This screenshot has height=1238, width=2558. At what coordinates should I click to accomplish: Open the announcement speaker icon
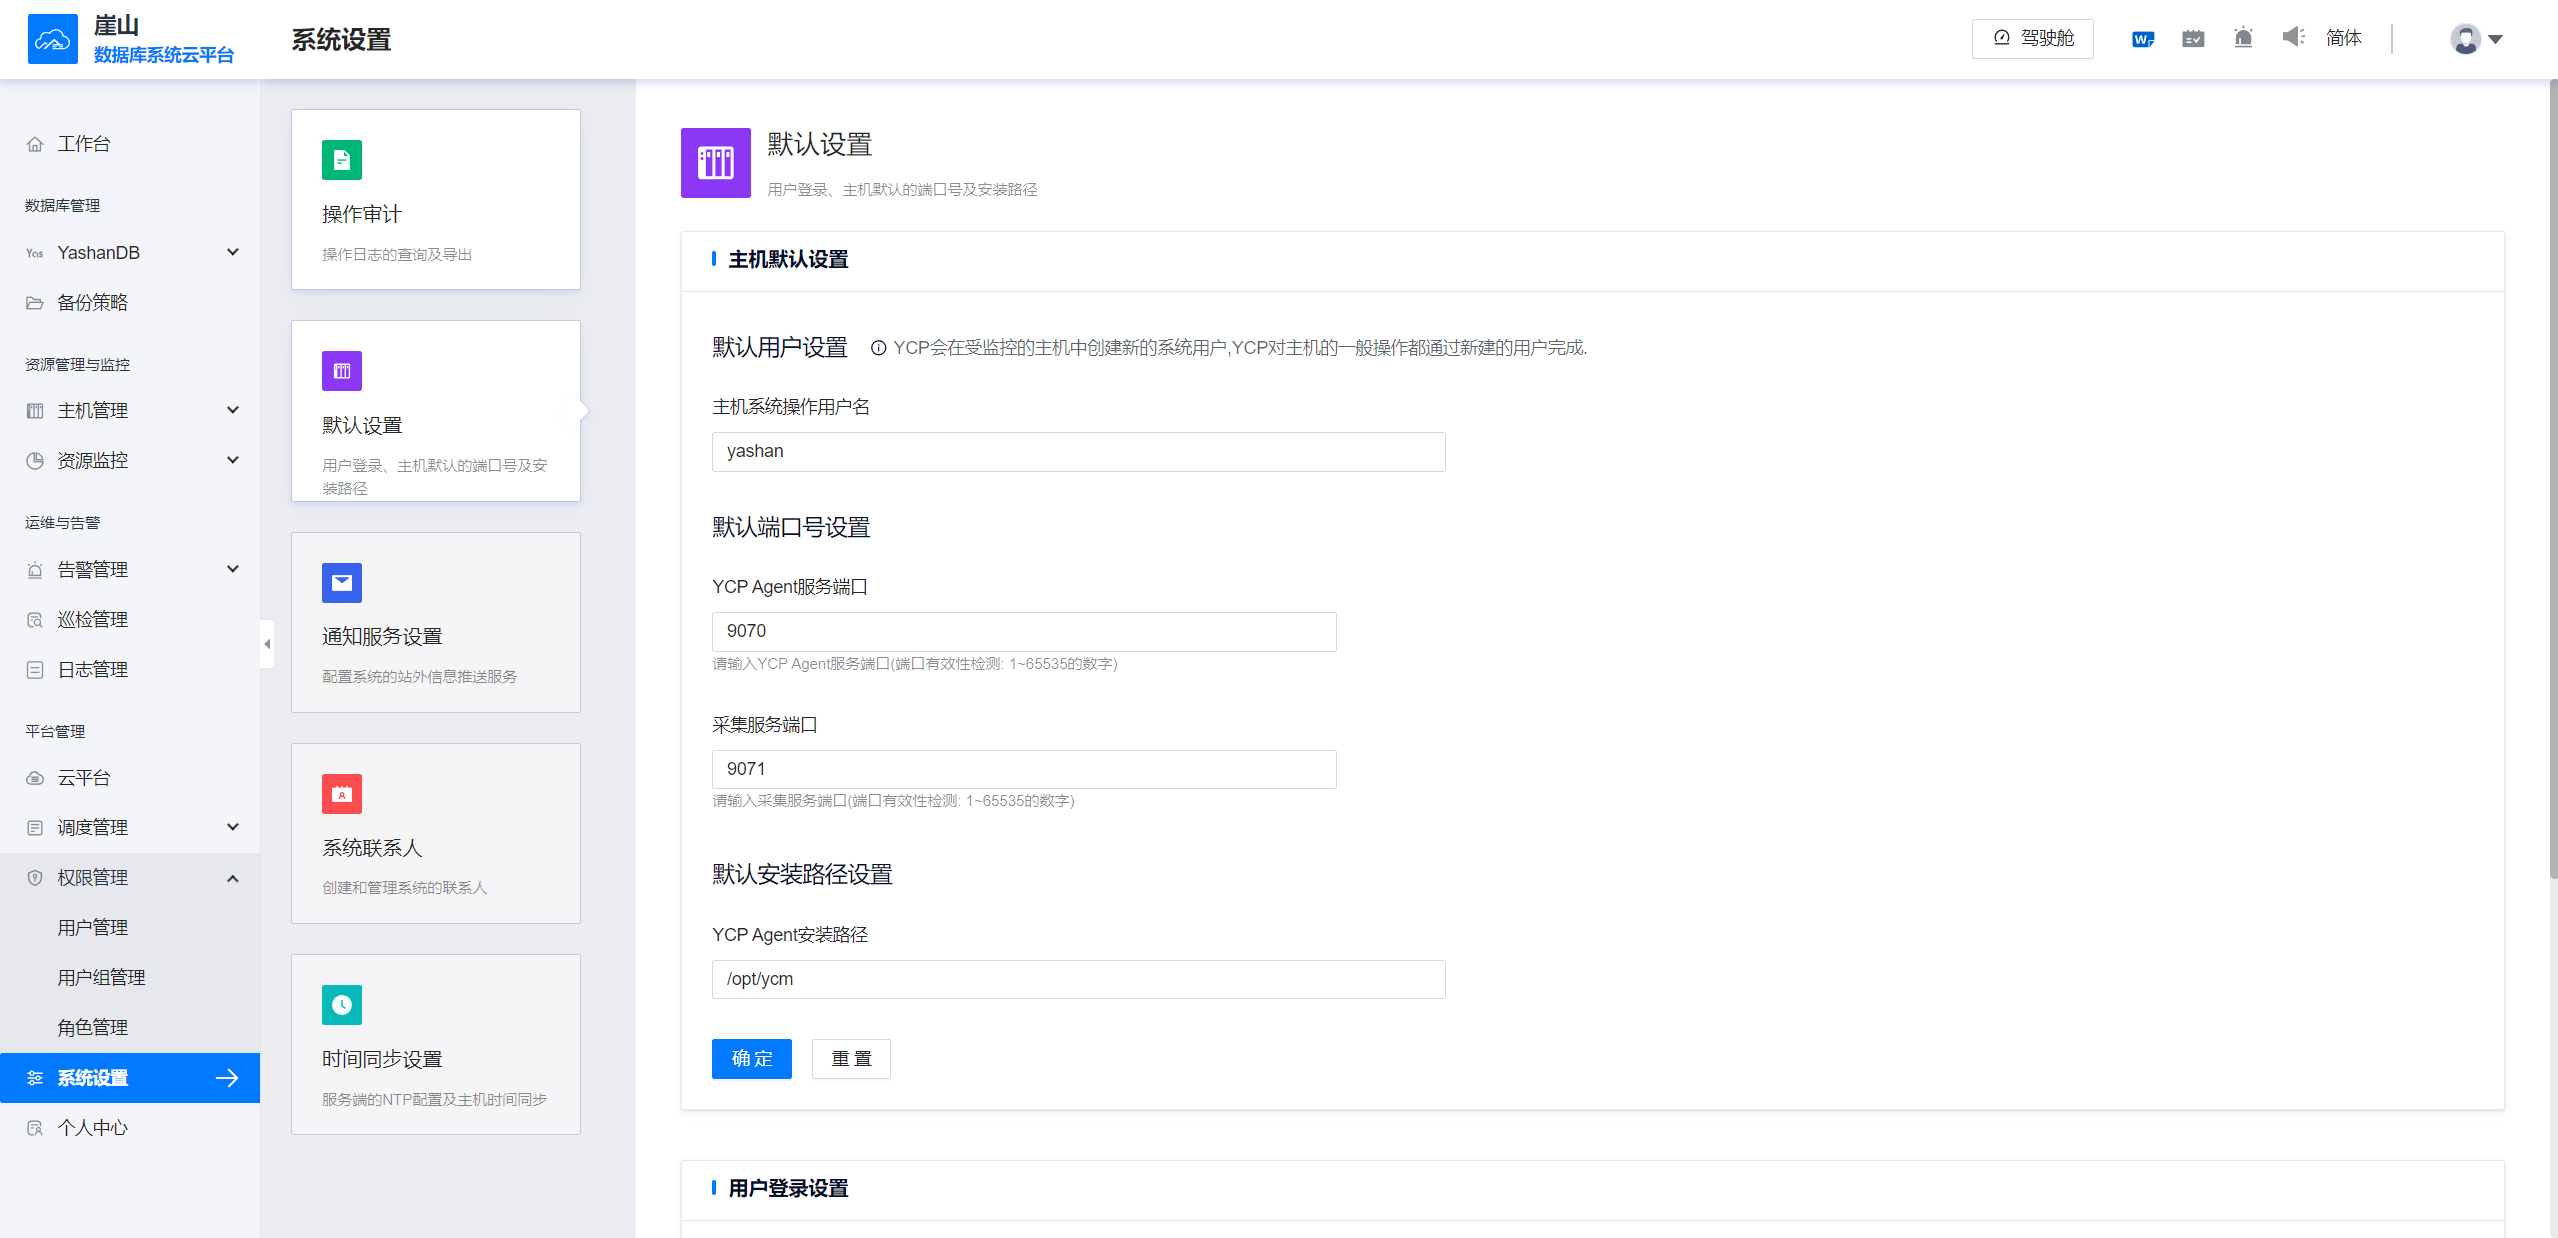pyautogui.click(x=2293, y=37)
